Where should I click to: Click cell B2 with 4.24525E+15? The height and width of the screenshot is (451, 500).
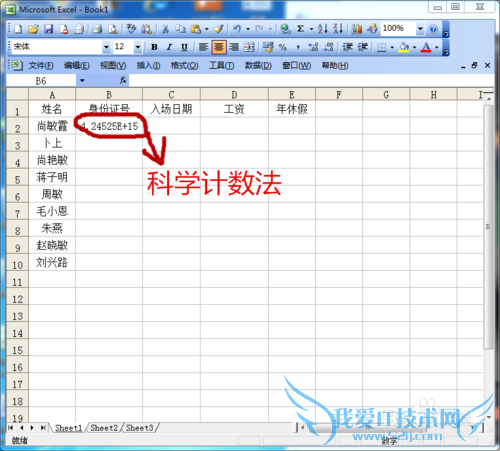tap(109, 126)
